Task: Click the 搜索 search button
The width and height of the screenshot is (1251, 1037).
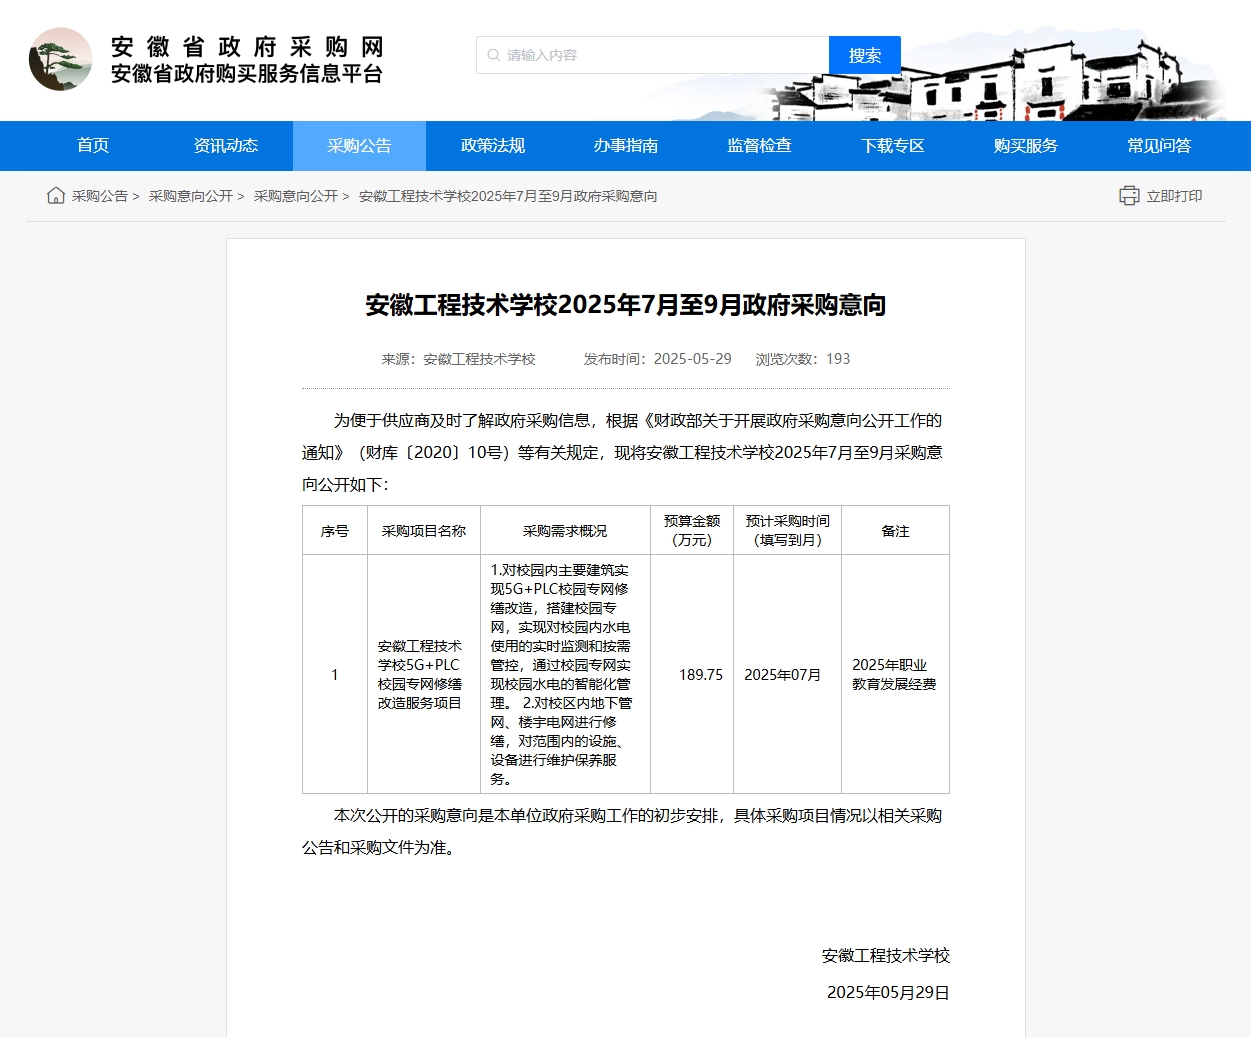Action: point(865,55)
